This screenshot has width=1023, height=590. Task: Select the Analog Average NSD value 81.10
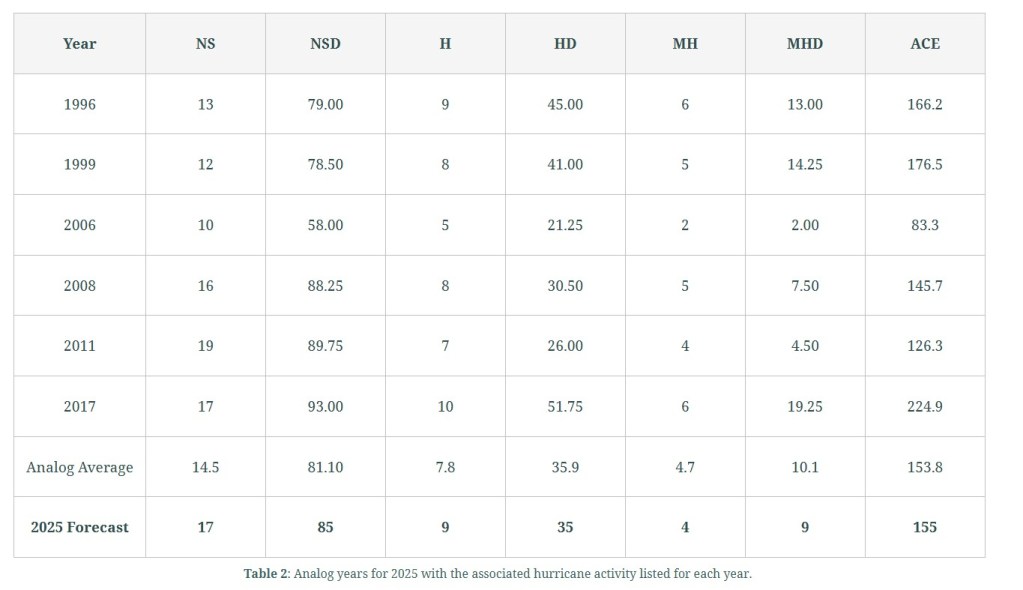coord(325,467)
